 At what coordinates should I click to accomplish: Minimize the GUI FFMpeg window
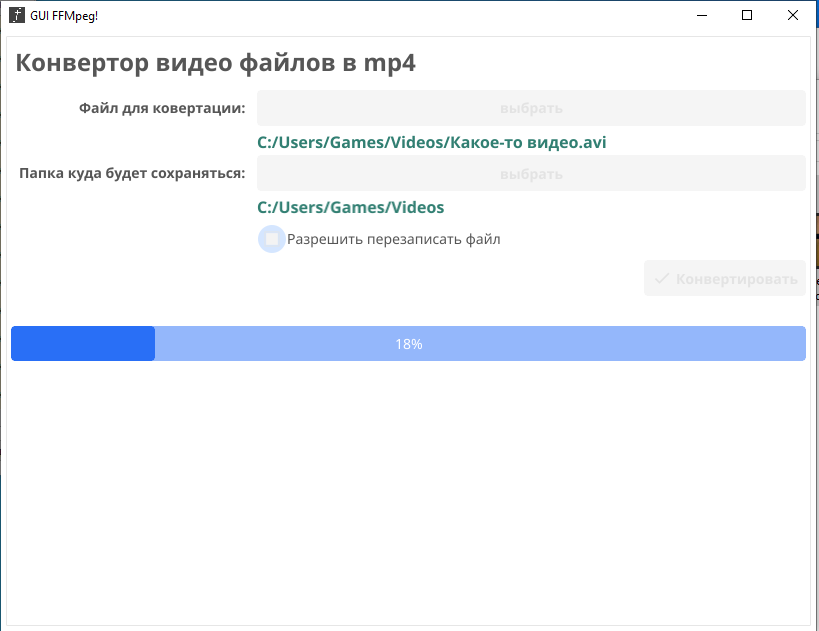701,16
